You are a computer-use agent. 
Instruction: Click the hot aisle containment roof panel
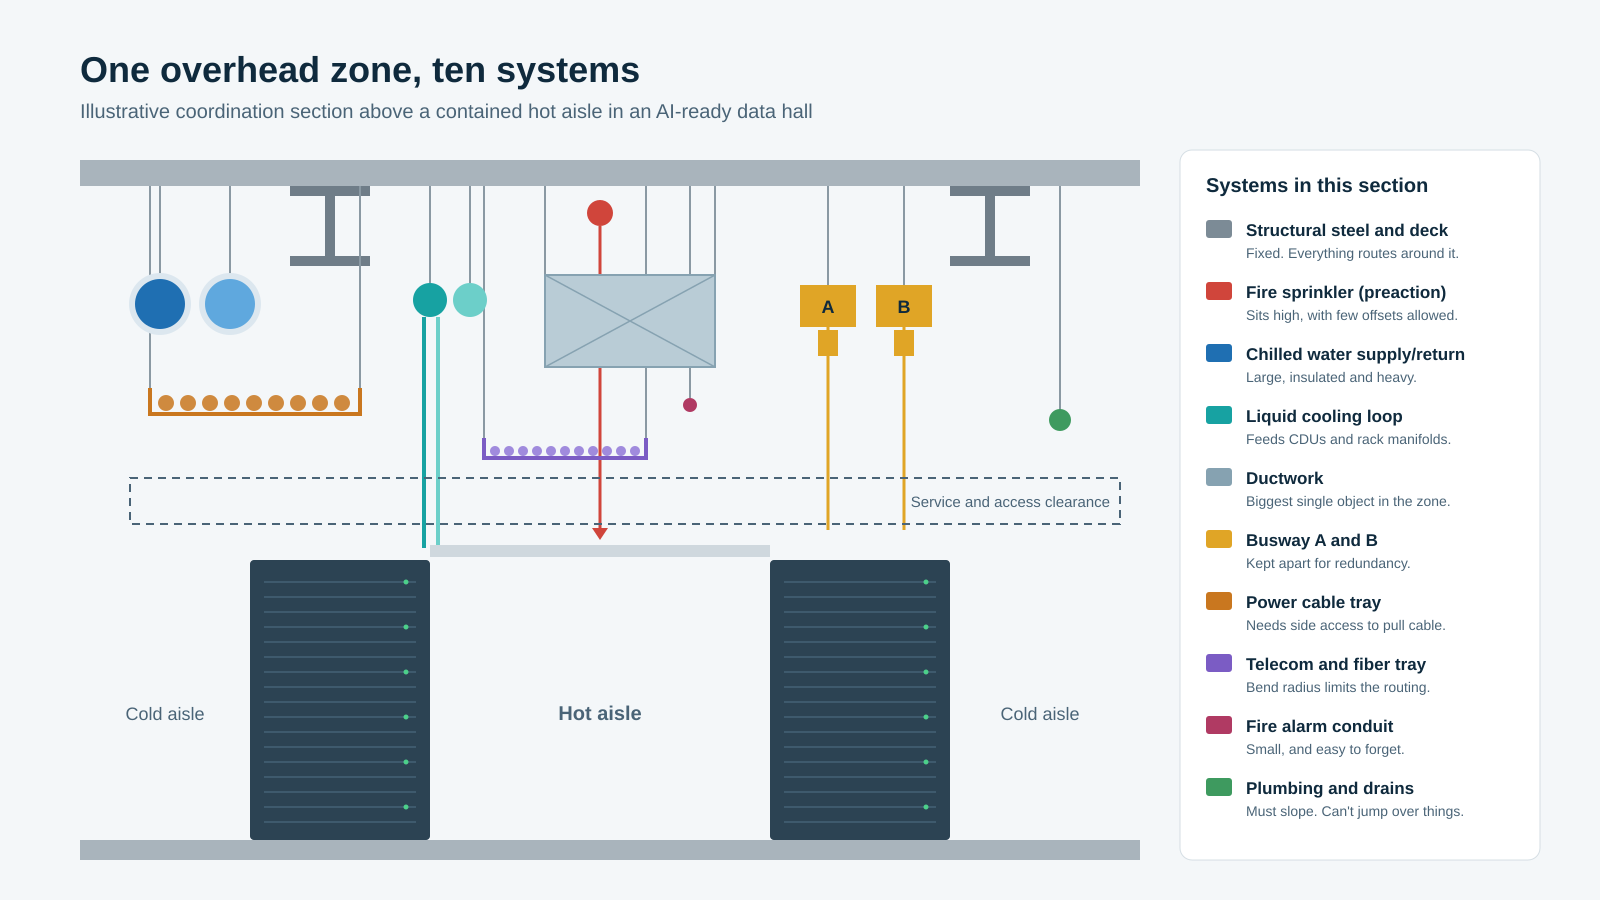tap(600, 551)
